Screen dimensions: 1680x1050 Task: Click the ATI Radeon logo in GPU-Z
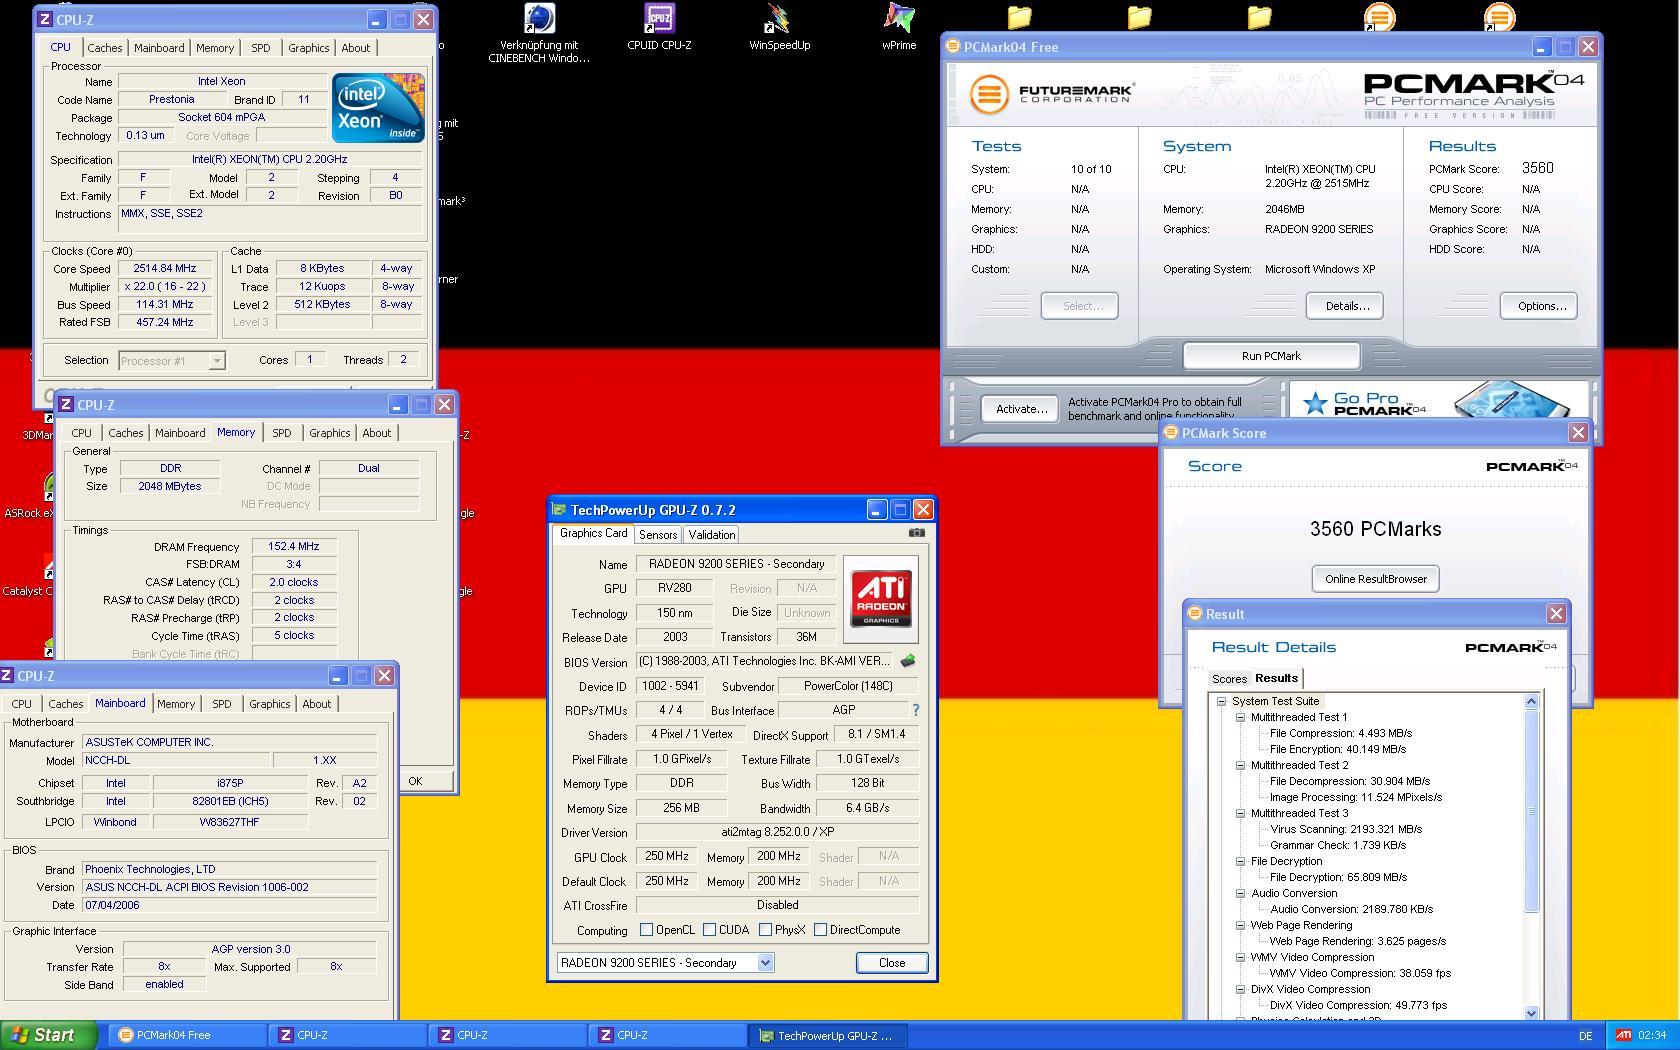[881, 599]
